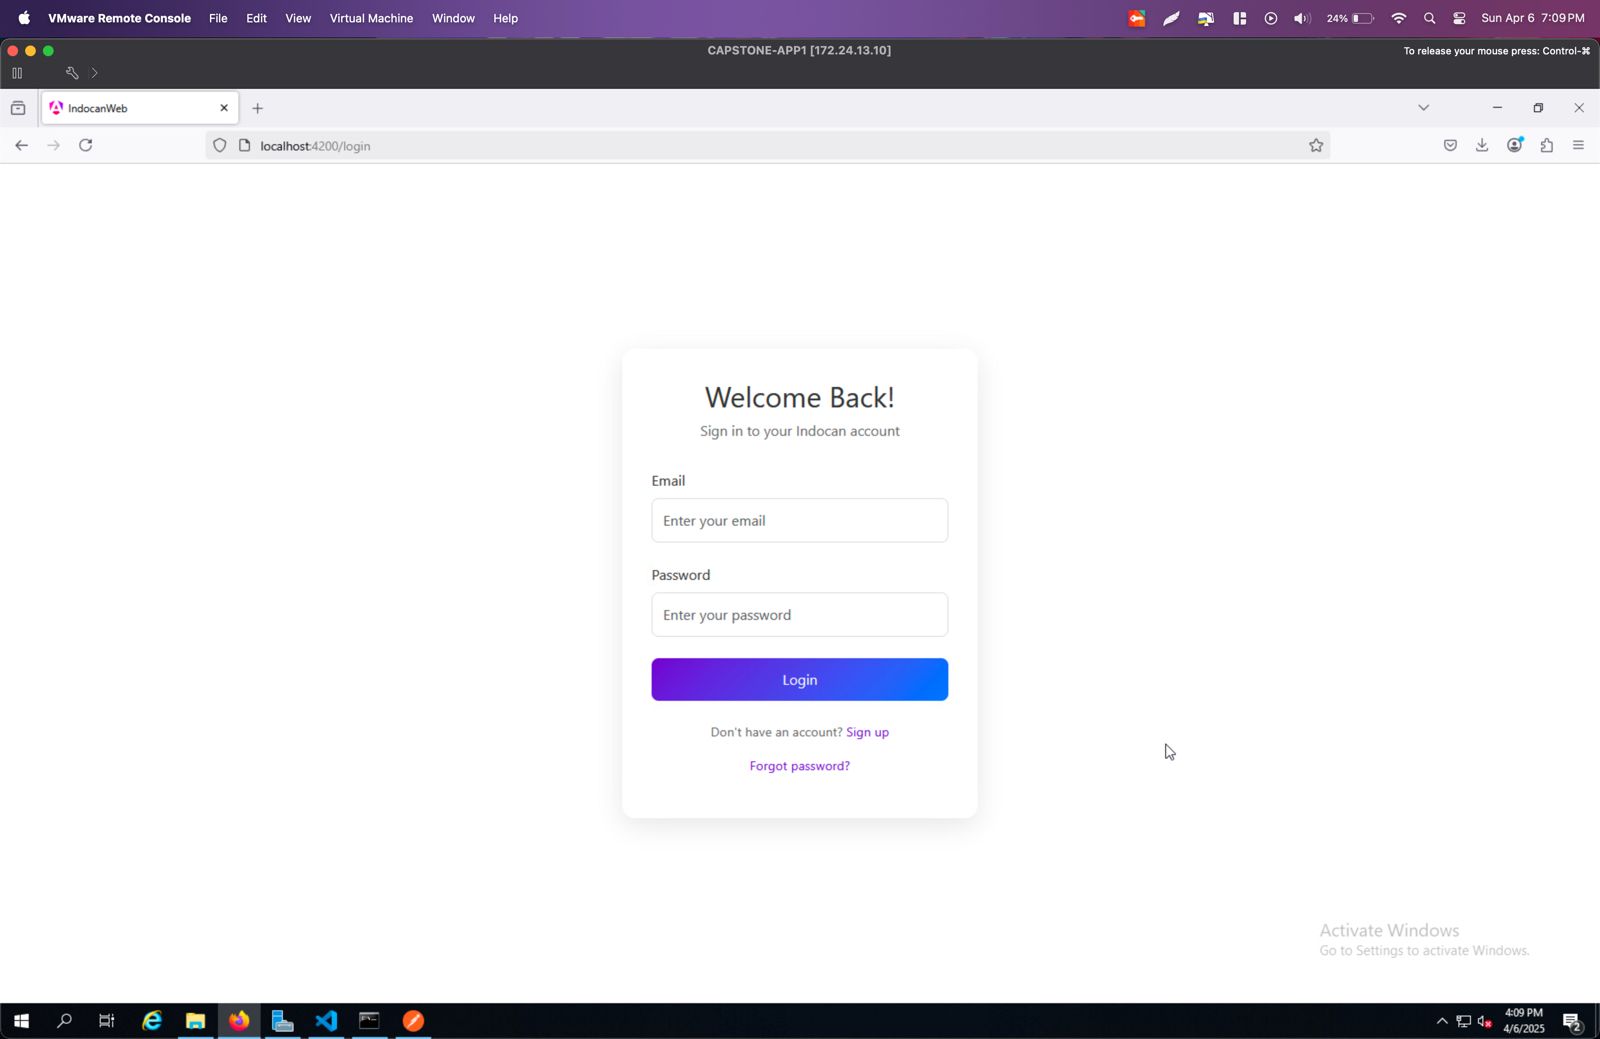1600x1039 pixels.
Task: Go forward one page
Action: pos(53,146)
